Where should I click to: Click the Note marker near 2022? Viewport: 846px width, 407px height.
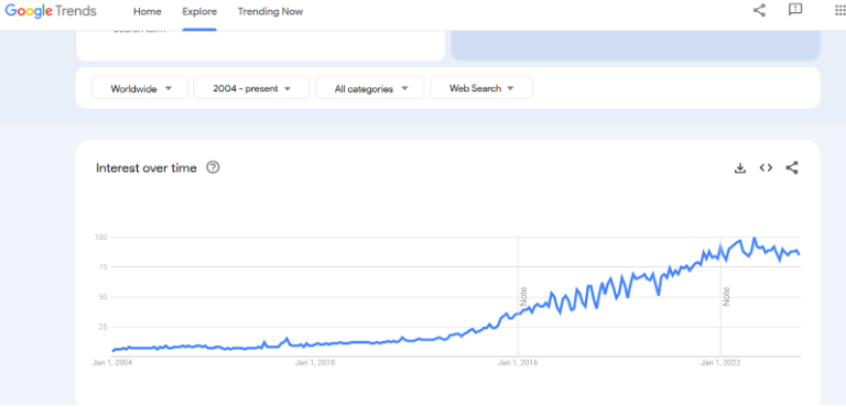[727, 296]
